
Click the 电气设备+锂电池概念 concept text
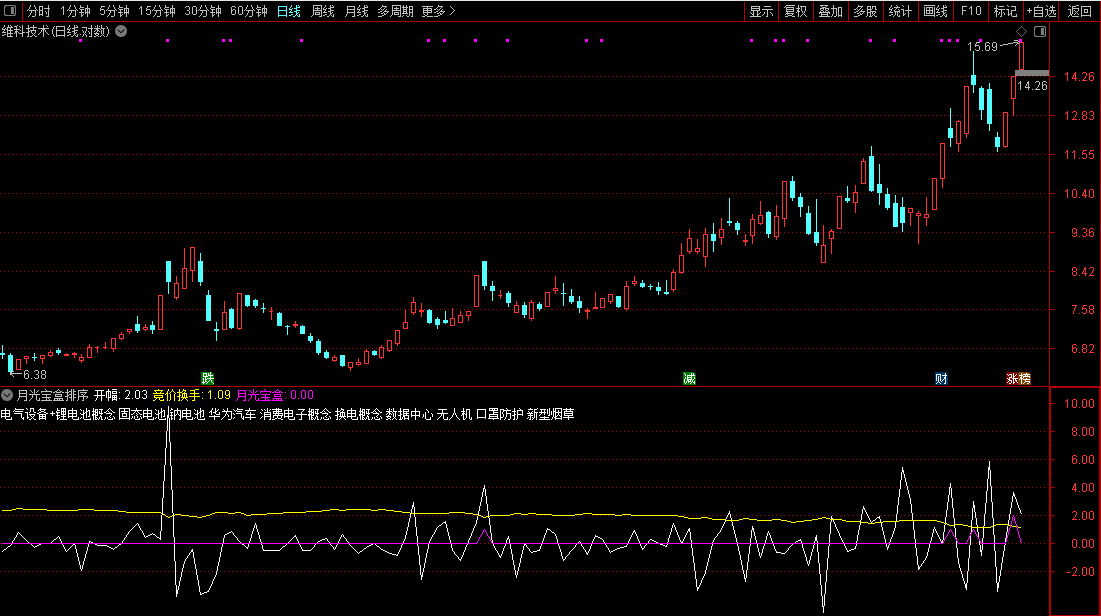click(x=58, y=414)
